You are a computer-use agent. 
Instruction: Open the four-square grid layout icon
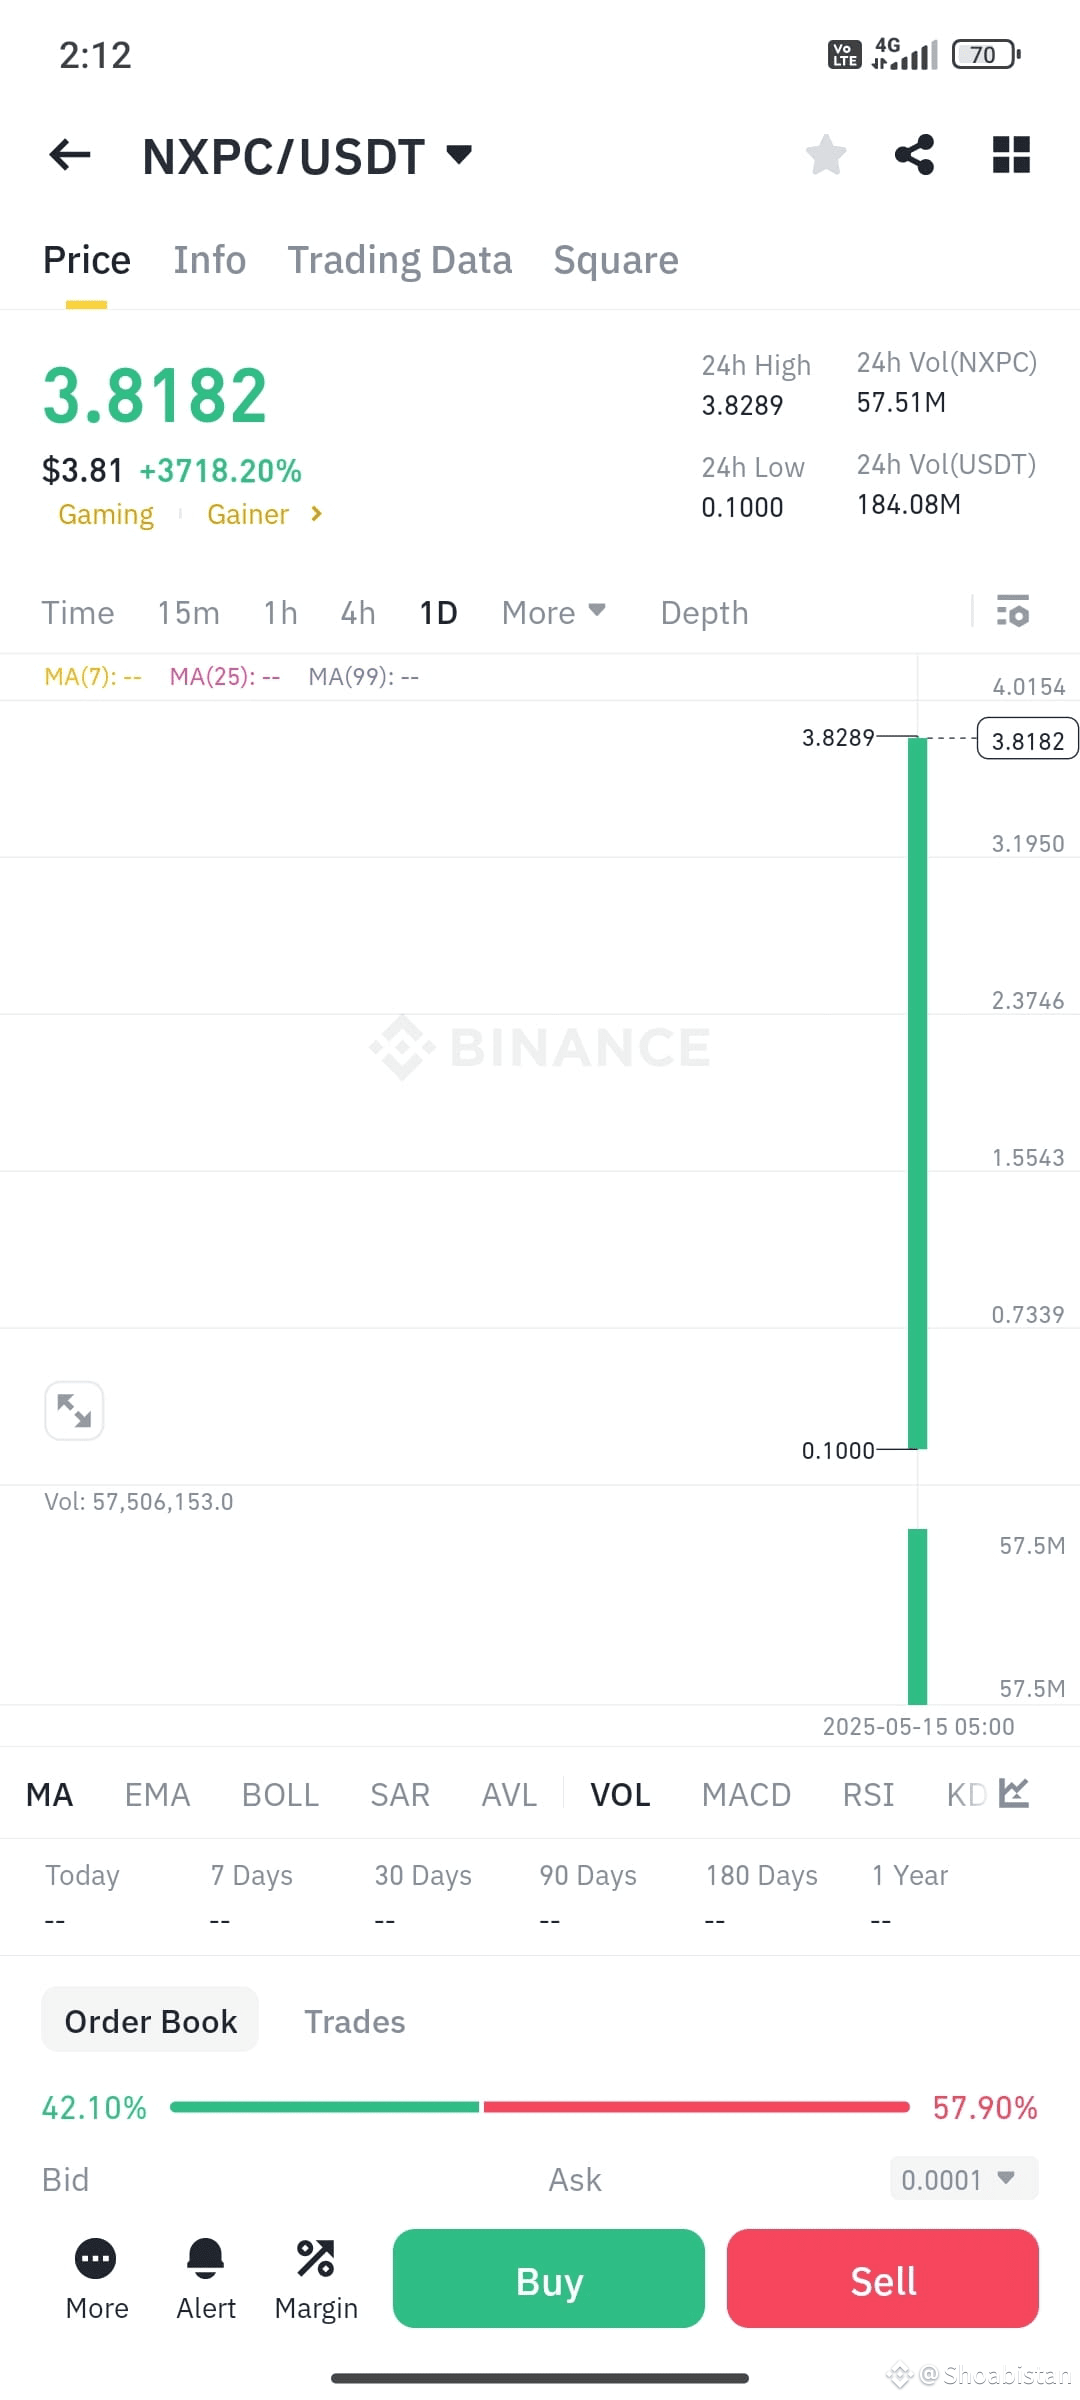point(1011,155)
